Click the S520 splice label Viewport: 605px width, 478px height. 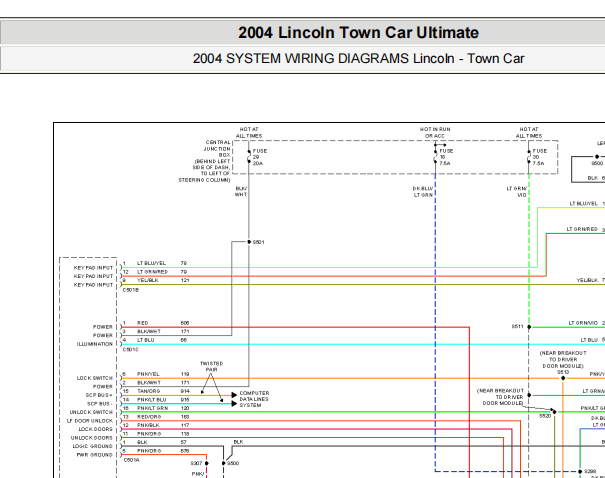tap(545, 416)
